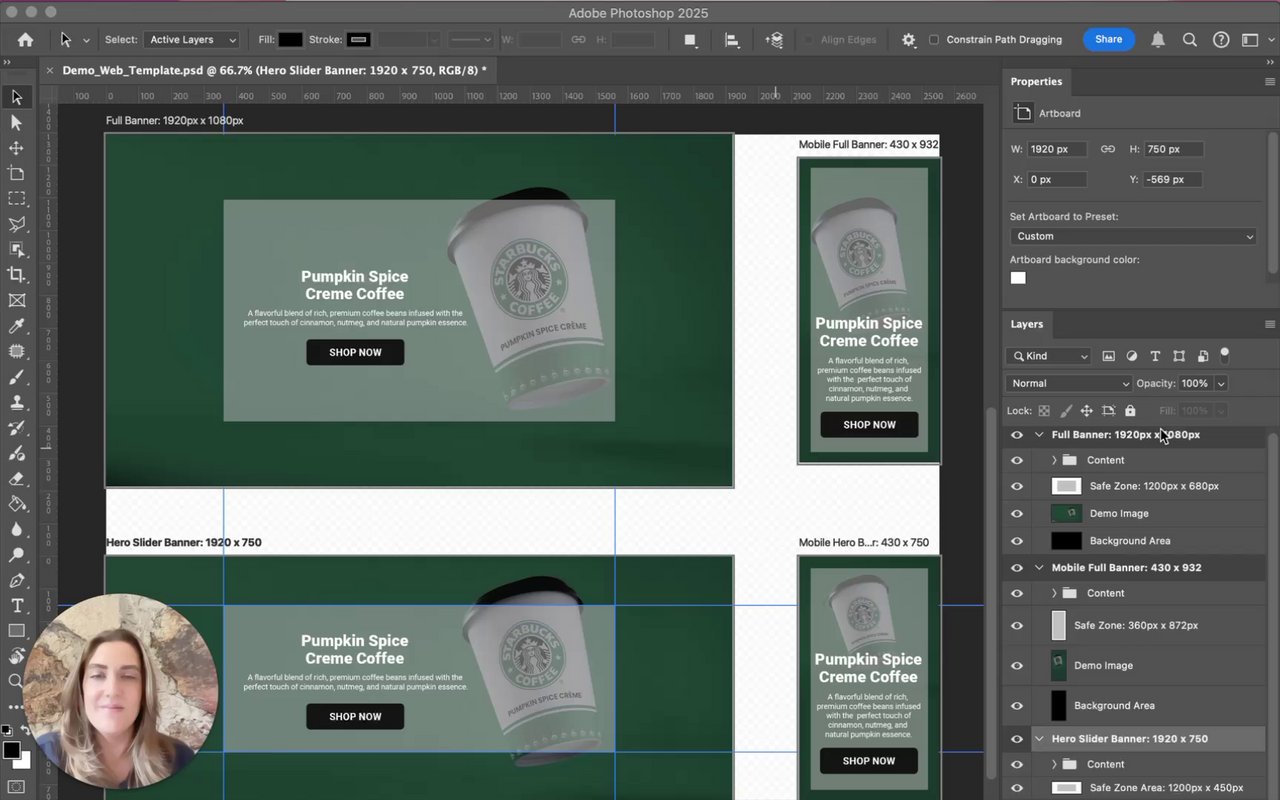Viewport: 1280px width, 800px height.
Task: Choose the Clone Stamp tool
Action: coord(16,402)
